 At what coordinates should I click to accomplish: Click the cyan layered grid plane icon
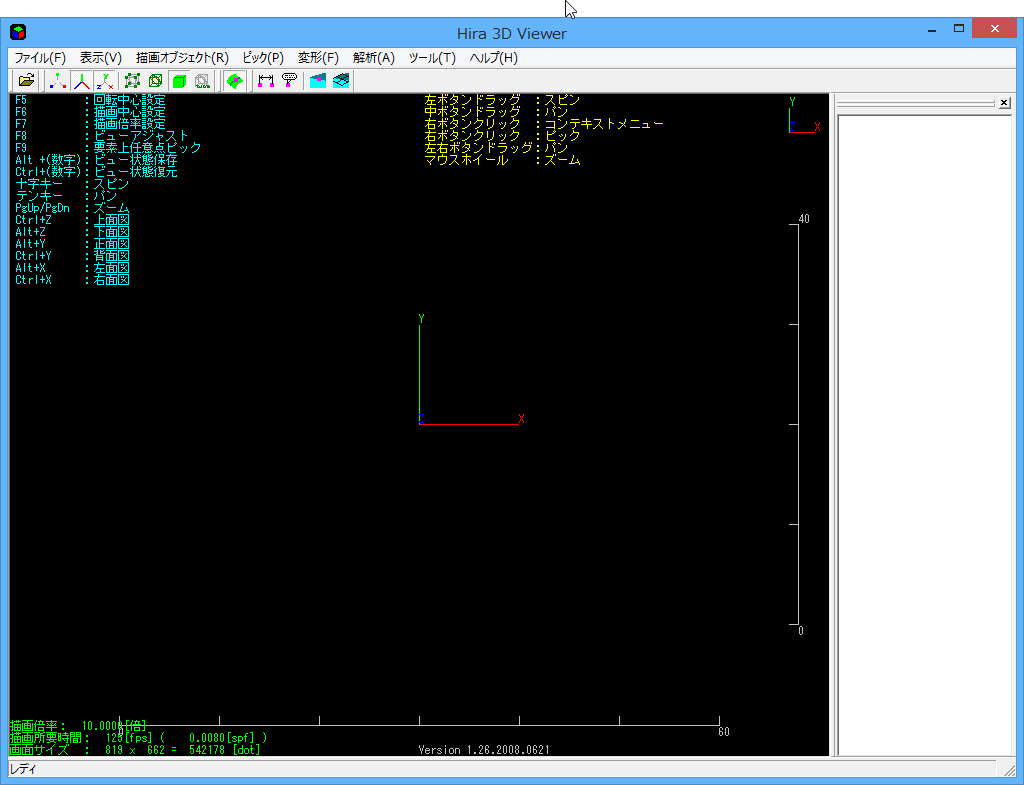[x=341, y=81]
